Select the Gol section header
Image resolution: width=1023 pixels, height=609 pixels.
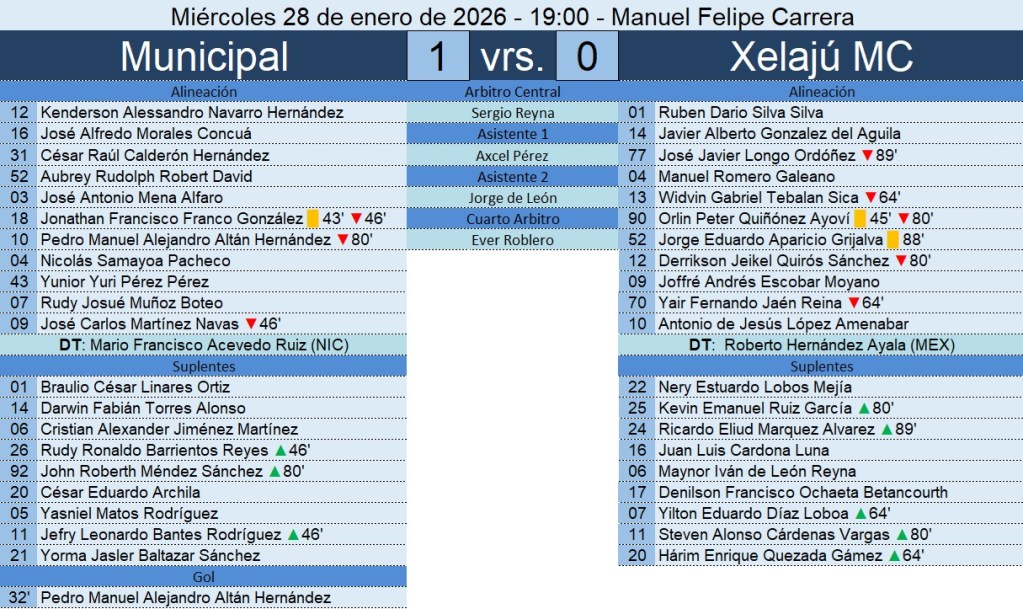[203, 577]
